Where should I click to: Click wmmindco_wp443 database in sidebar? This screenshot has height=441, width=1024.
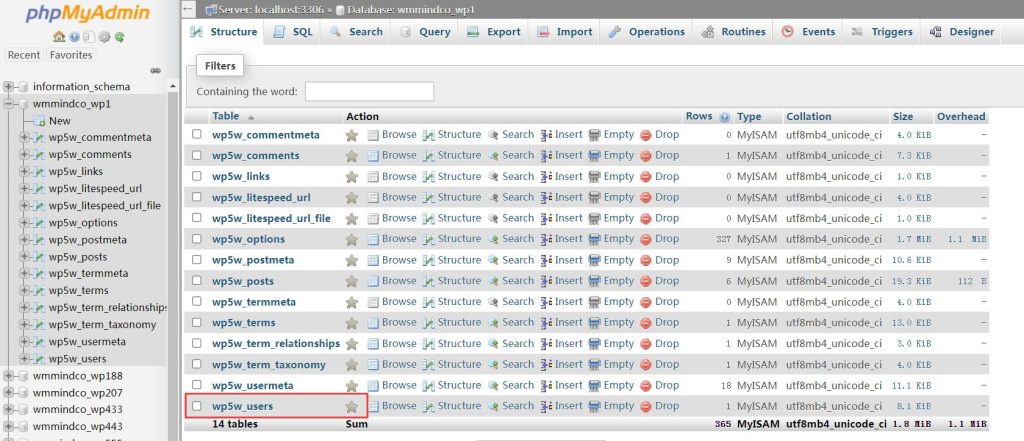tap(78, 427)
